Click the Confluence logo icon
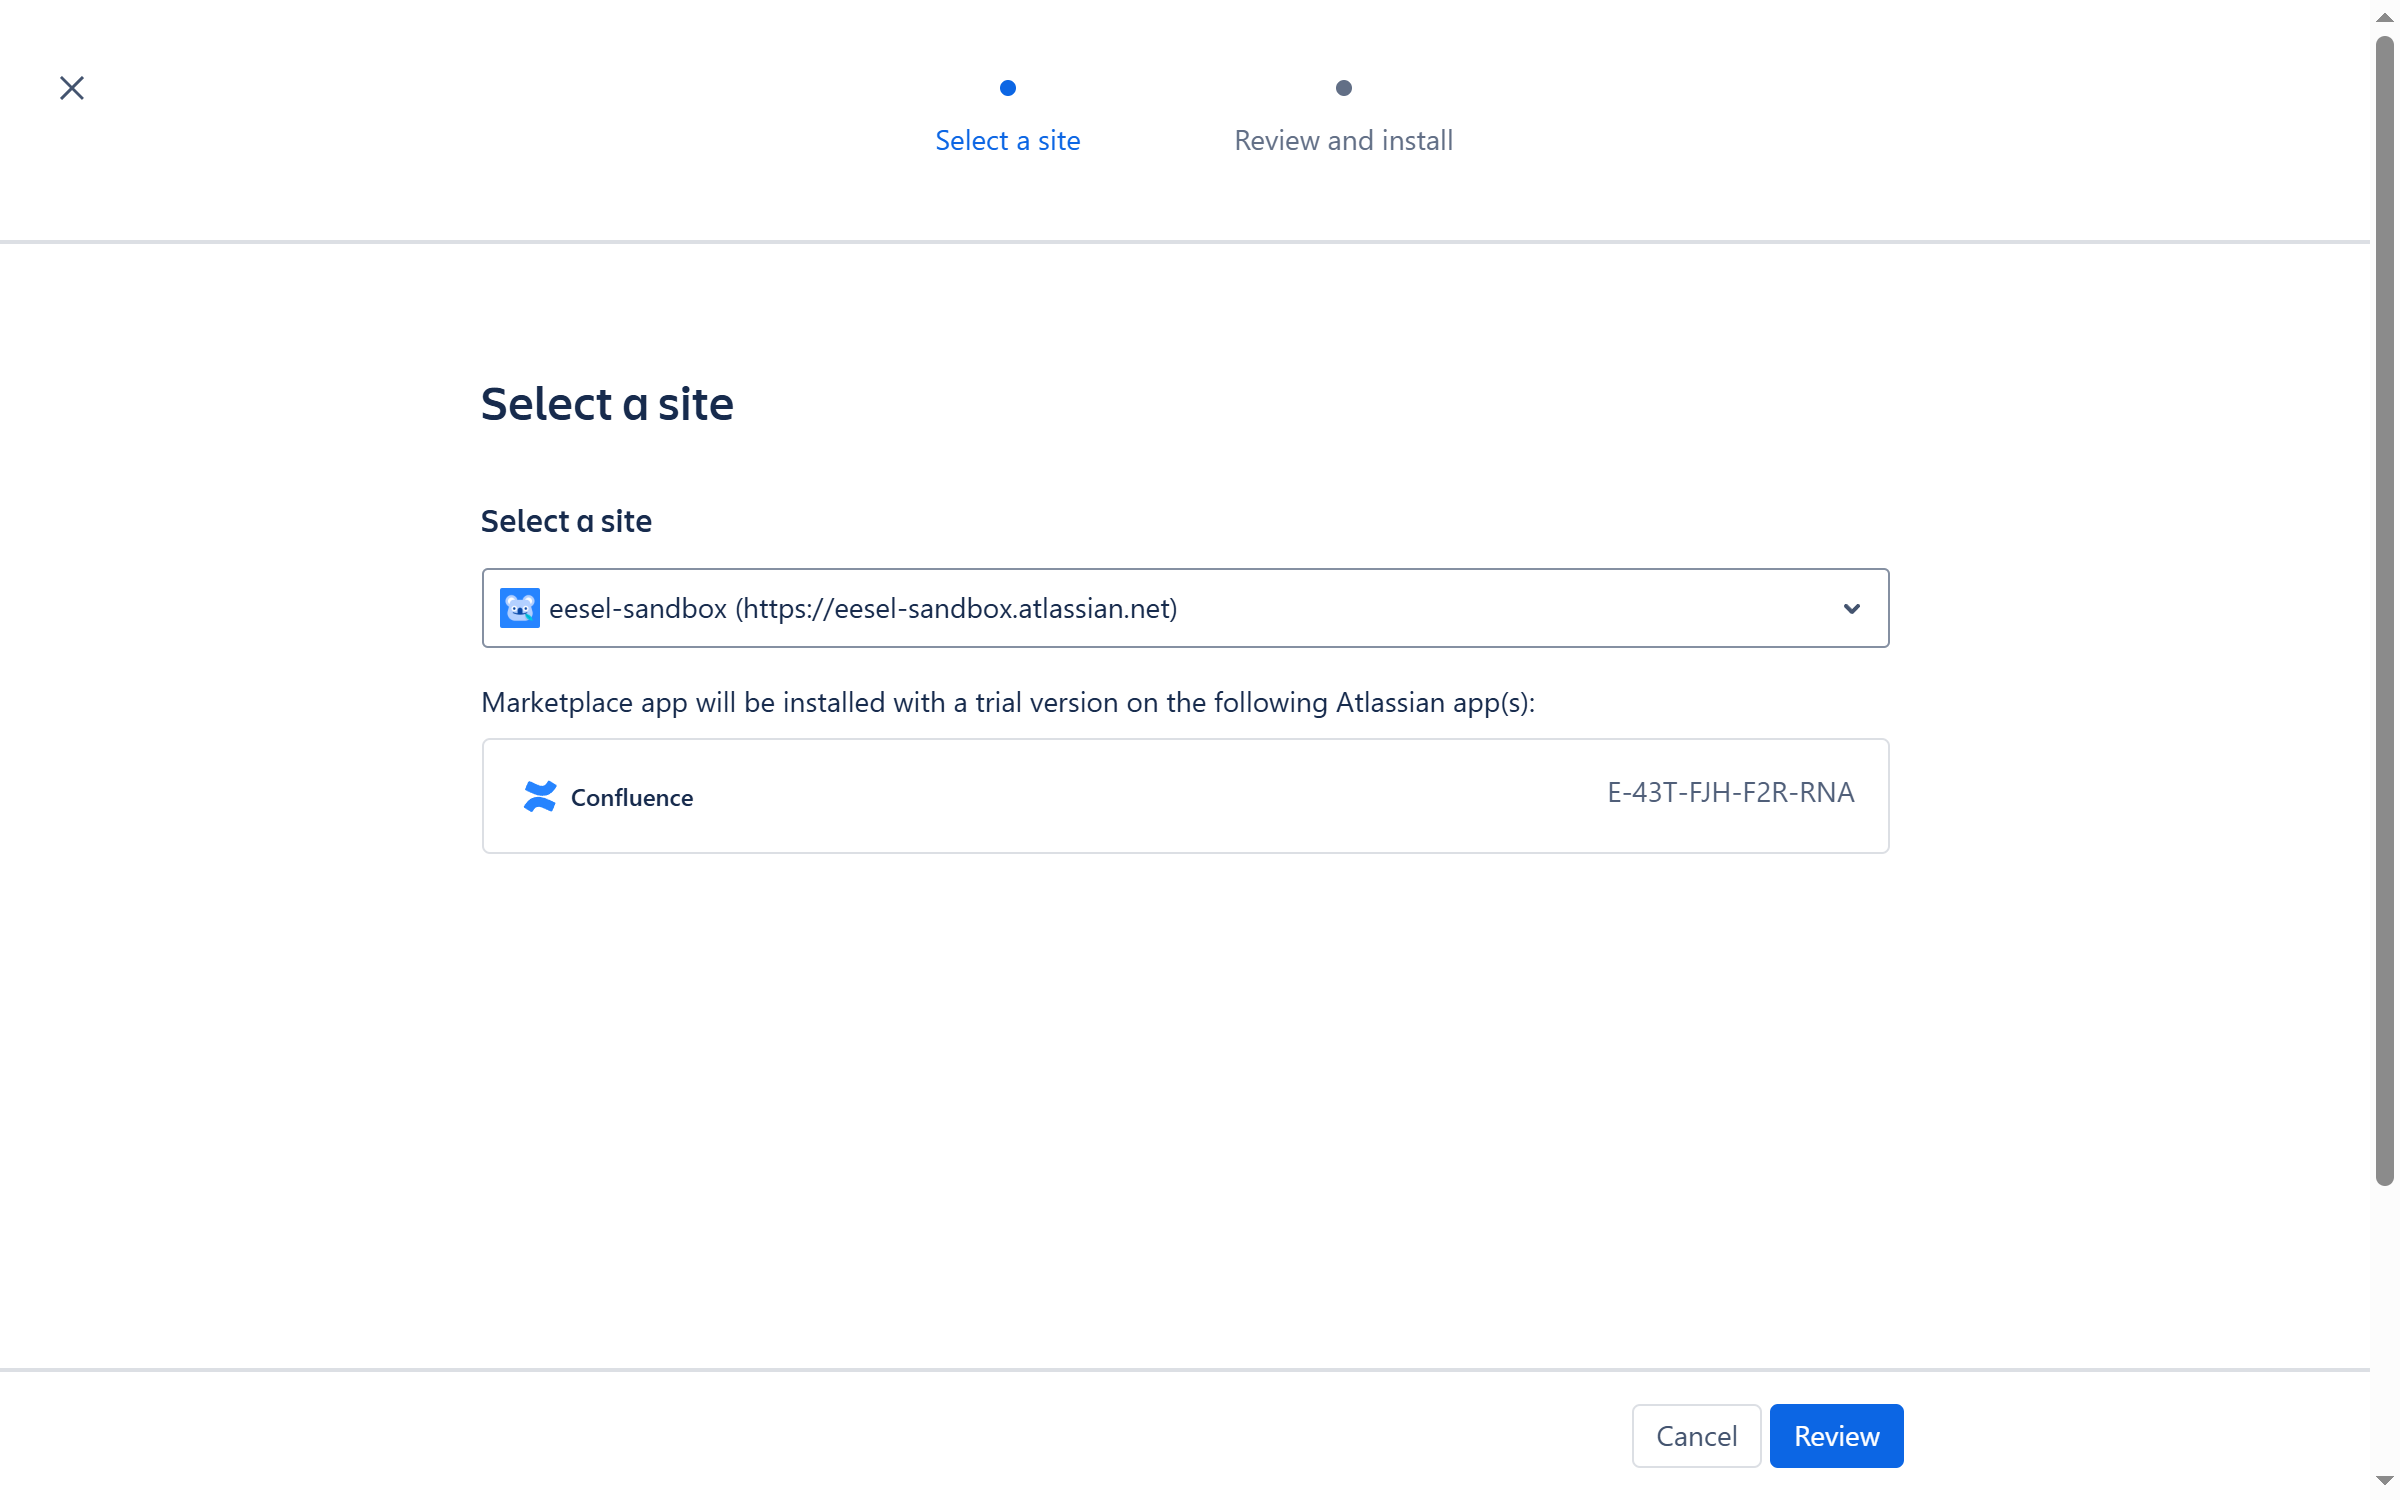Image resolution: width=2400 pixels, height=1500 pixels. 540,797
